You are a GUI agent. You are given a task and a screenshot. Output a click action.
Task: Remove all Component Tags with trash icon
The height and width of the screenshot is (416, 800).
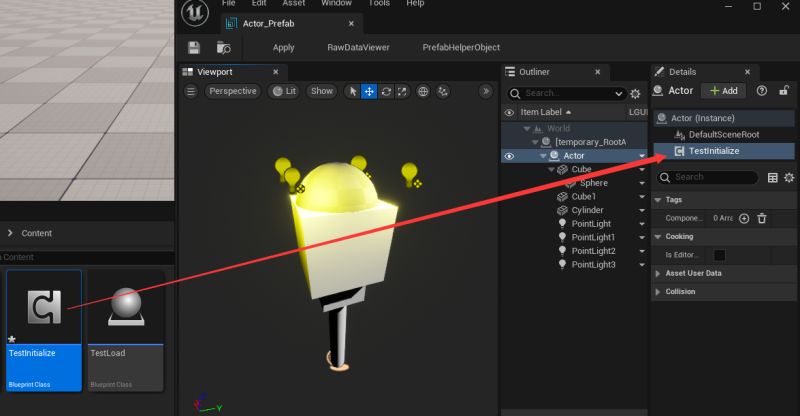[762, 218]
